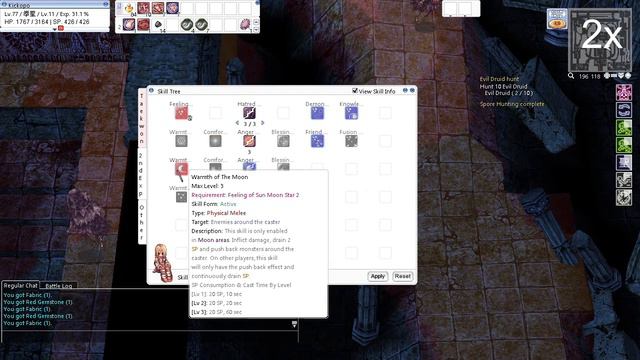Use the red meat item in hotbar row 2
640x360 pixels.
tap(143, 24)
